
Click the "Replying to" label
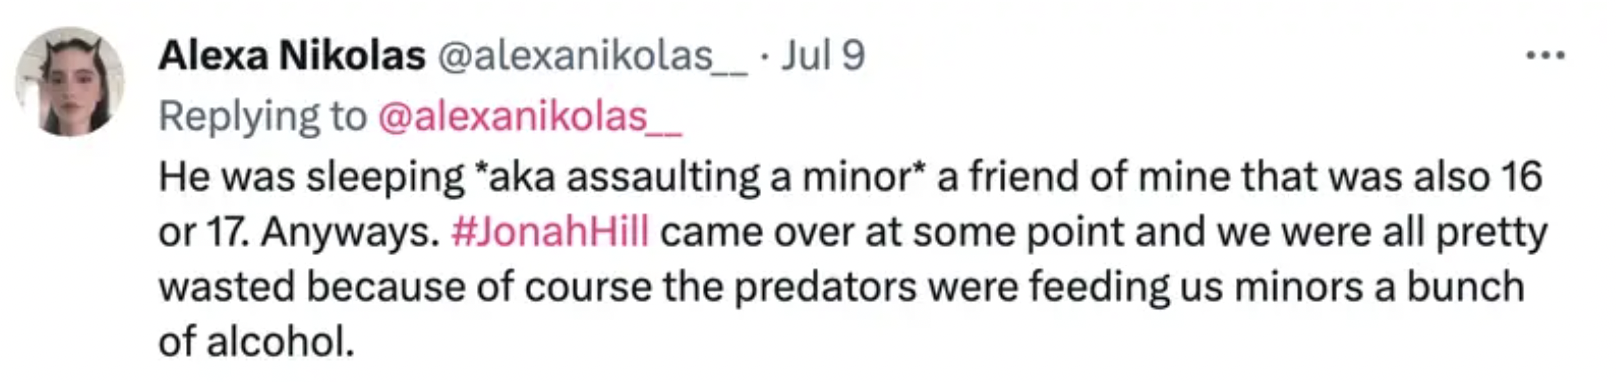263,118
